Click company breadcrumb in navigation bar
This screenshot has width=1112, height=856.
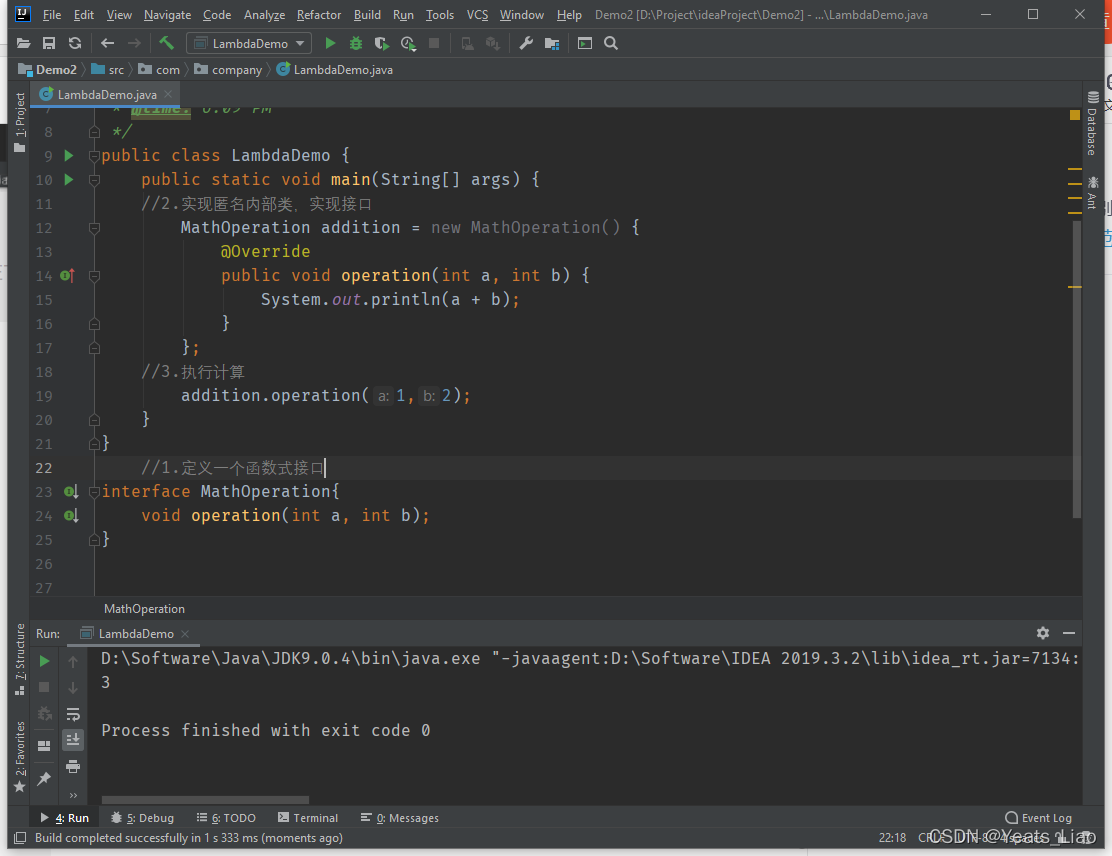[228, 70]
